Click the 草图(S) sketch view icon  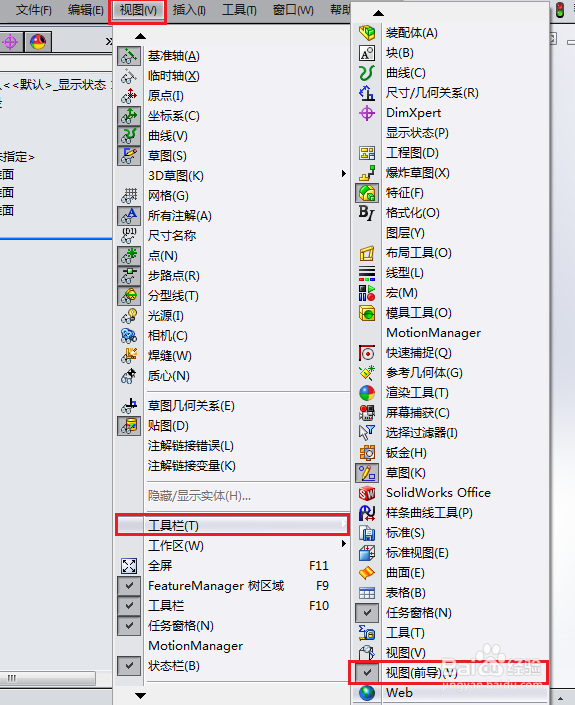[129, 156]
